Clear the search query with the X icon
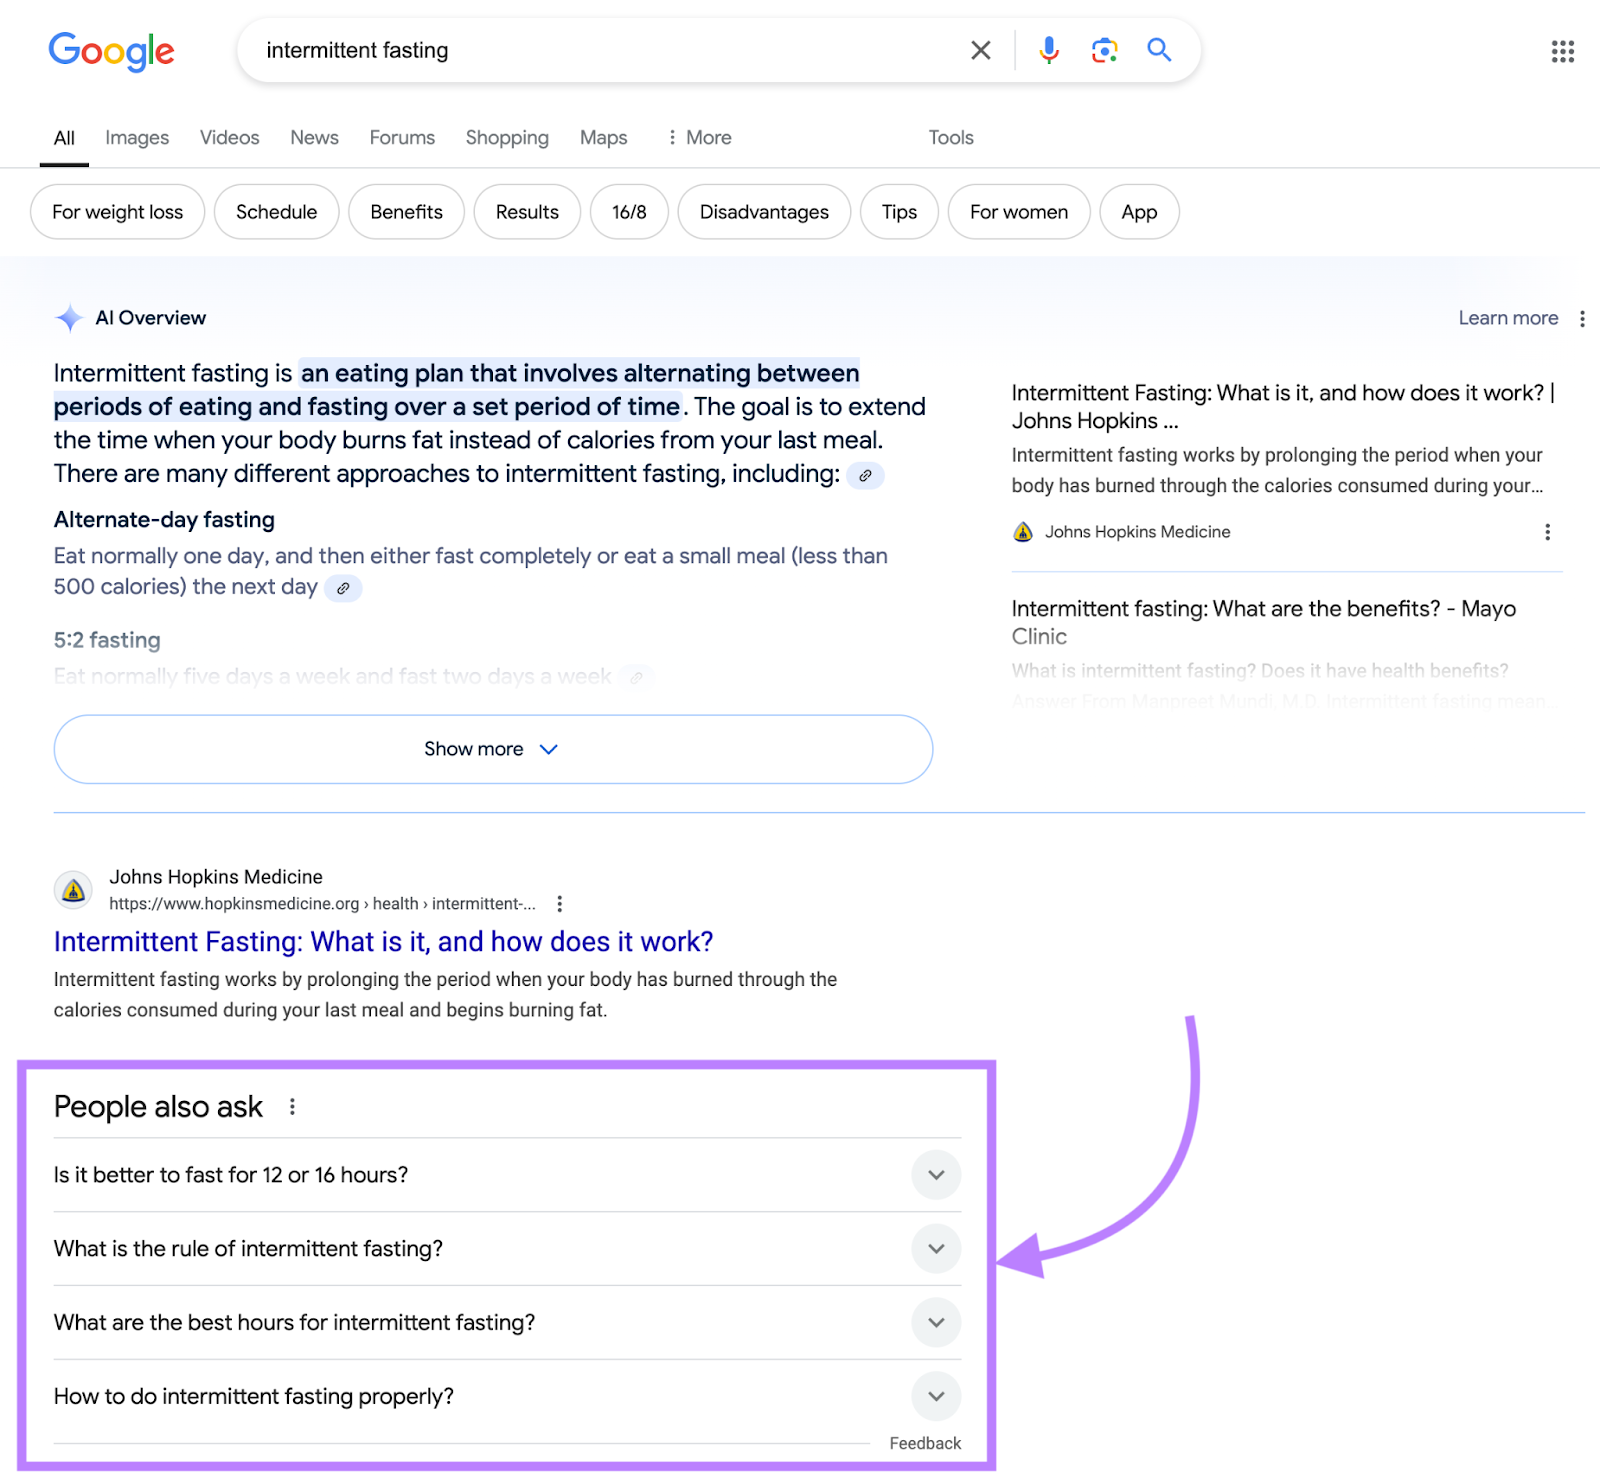Image resolution: width=1600 pixels, height=1476 pixels. pyautogui.click(x=980, y=50)
